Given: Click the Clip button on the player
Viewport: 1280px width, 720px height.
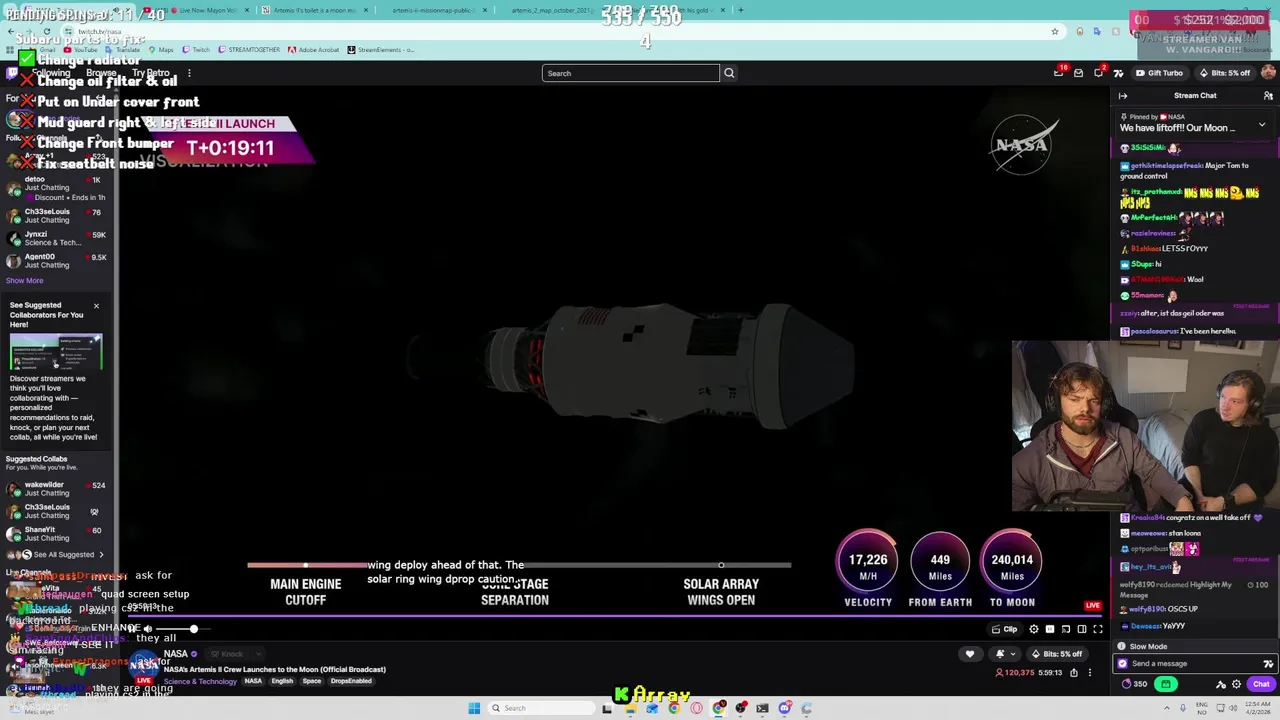Looking at the screenshot, I should click(1004, 629).
